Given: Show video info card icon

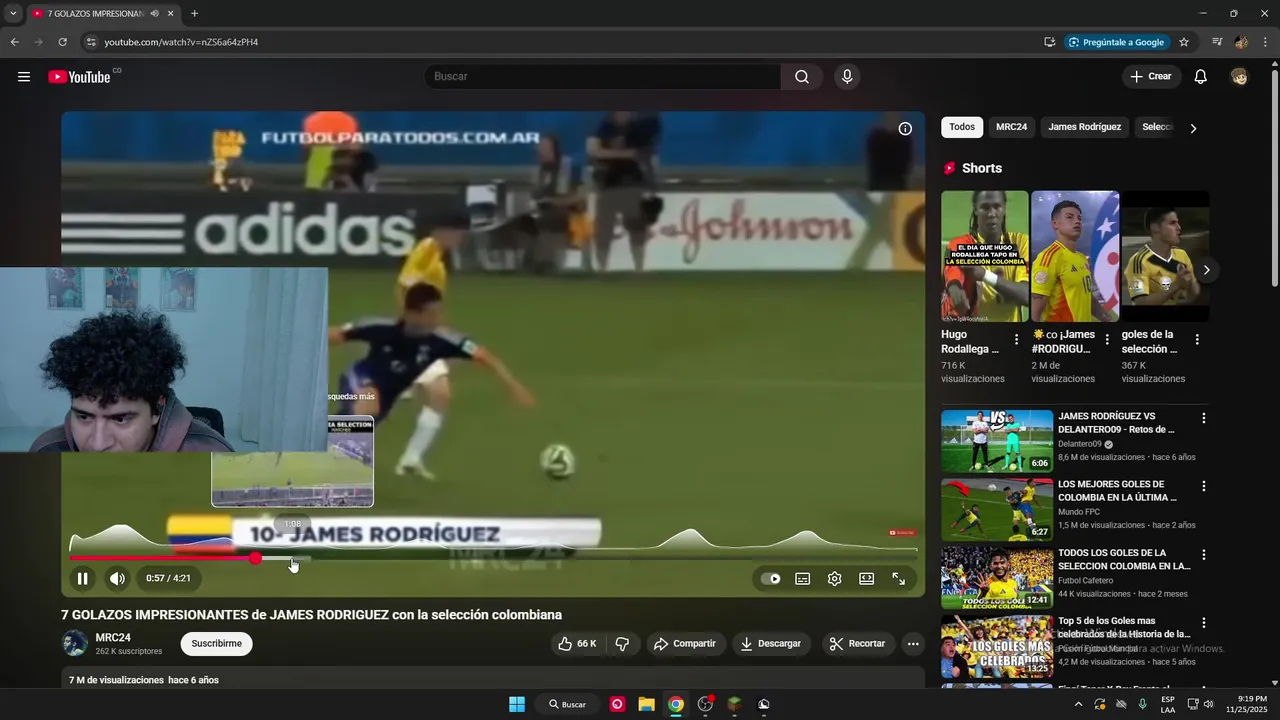Looking at the screenshot, I should [x=905, y=129].
